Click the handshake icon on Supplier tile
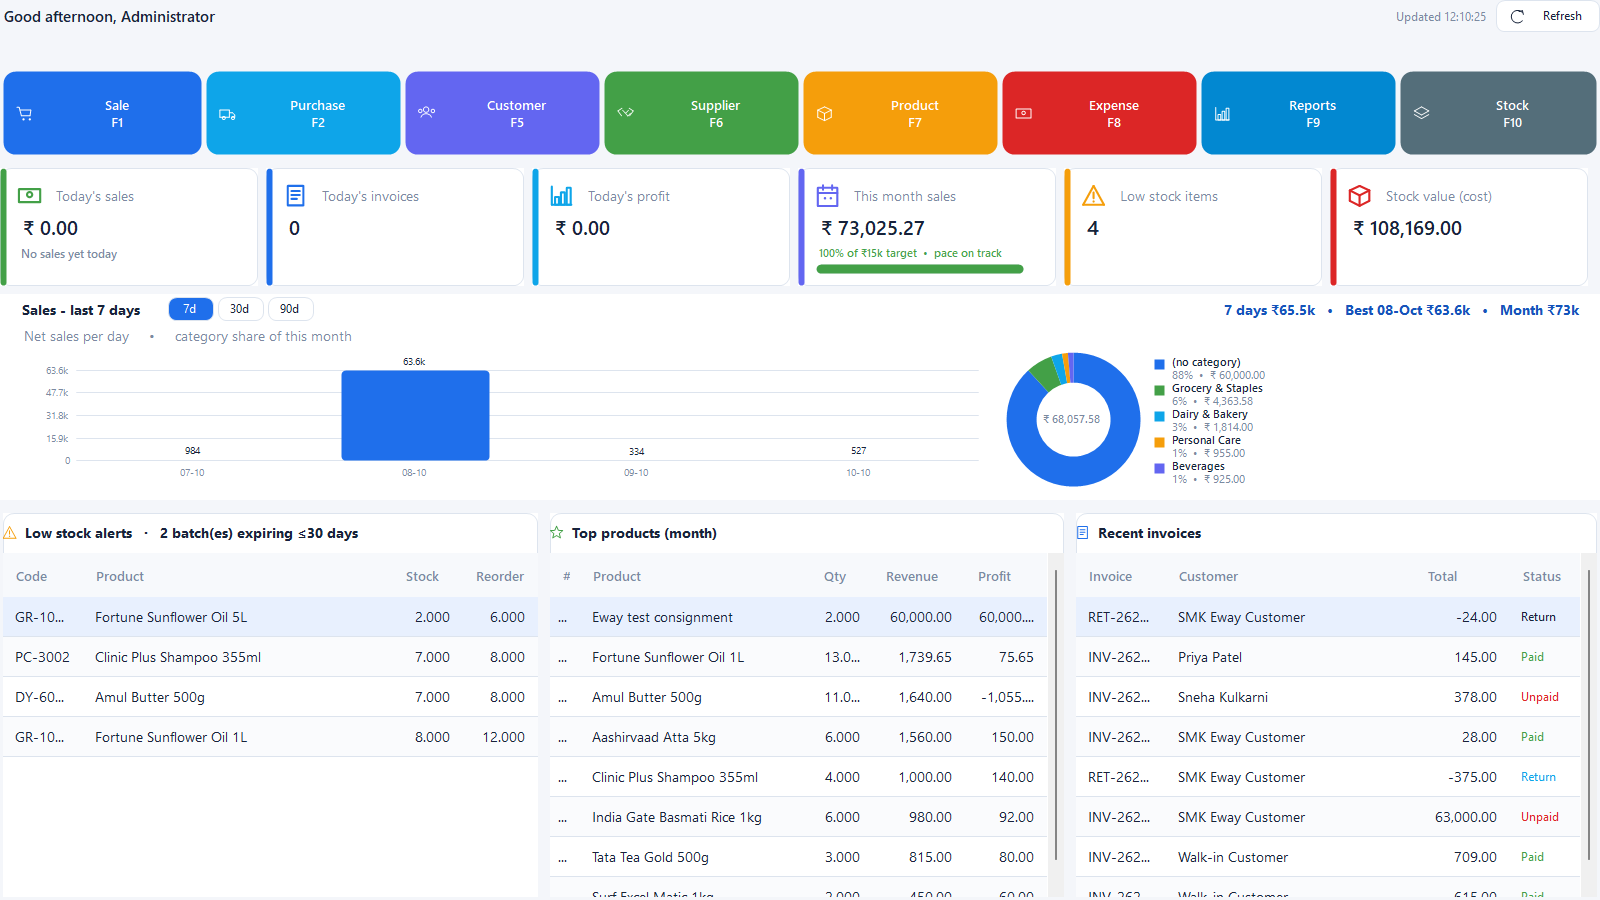This screenshot has height=900, width=1600. pyautogui.click(x=625, y=112)
